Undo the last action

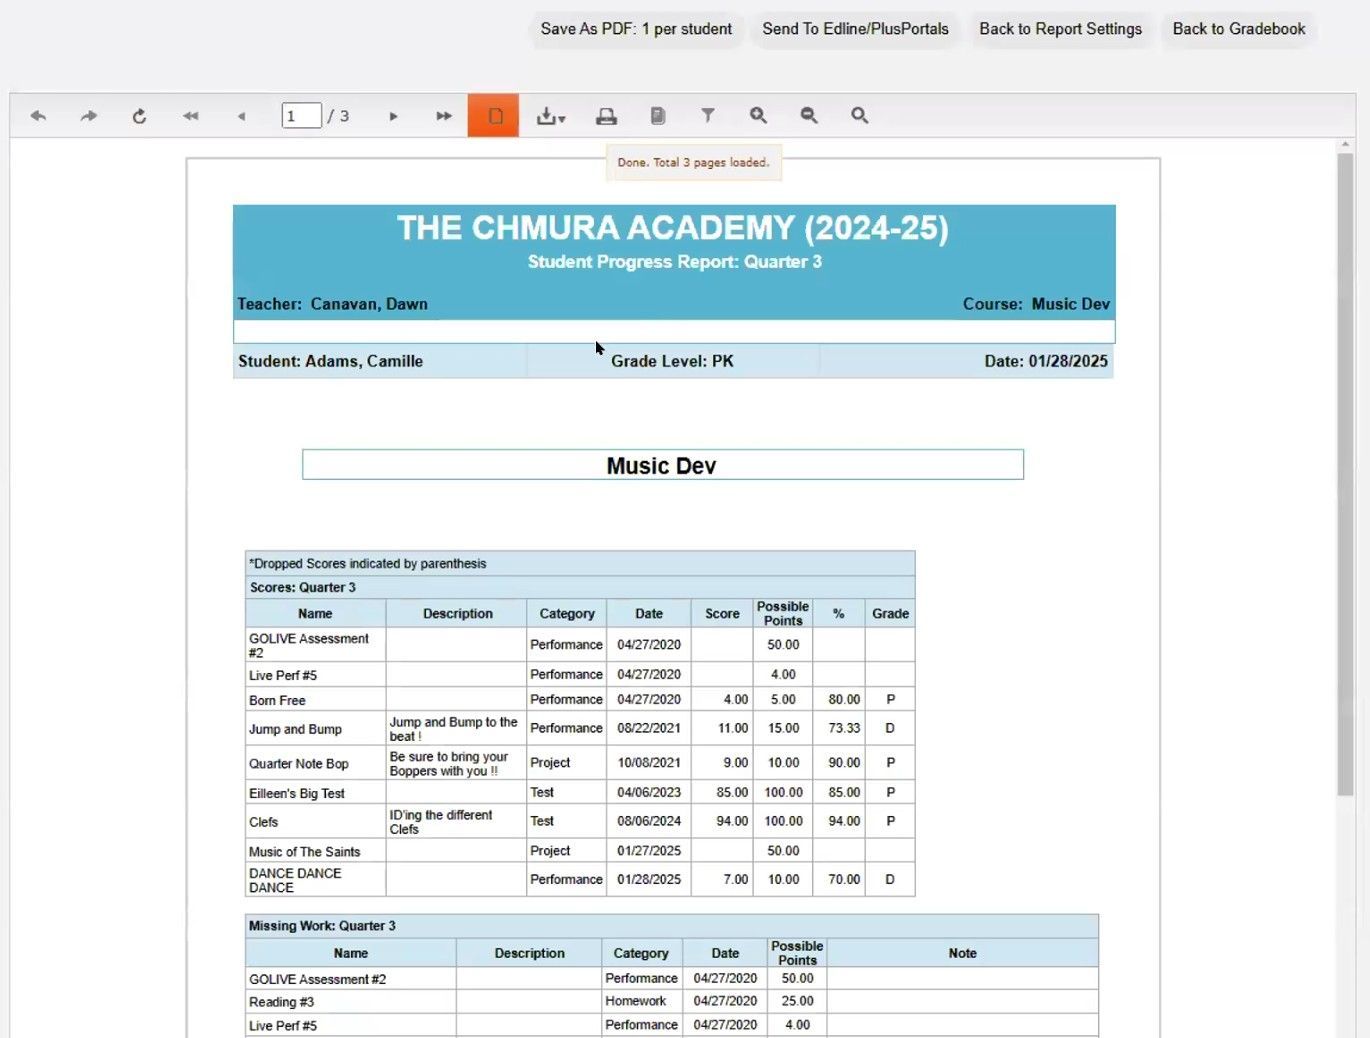point(39,115)
